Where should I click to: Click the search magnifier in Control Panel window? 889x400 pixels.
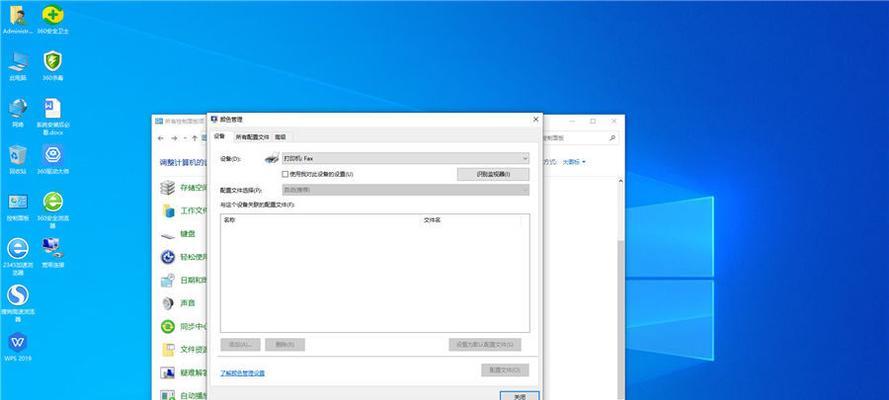[612, 138]
